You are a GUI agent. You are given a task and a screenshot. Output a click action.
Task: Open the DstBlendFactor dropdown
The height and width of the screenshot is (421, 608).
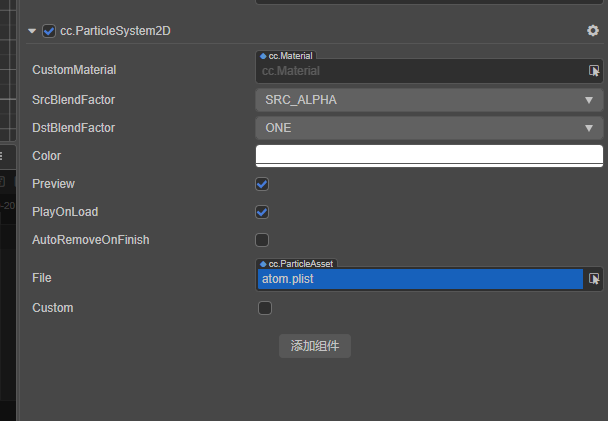click(x=429, y=128)
